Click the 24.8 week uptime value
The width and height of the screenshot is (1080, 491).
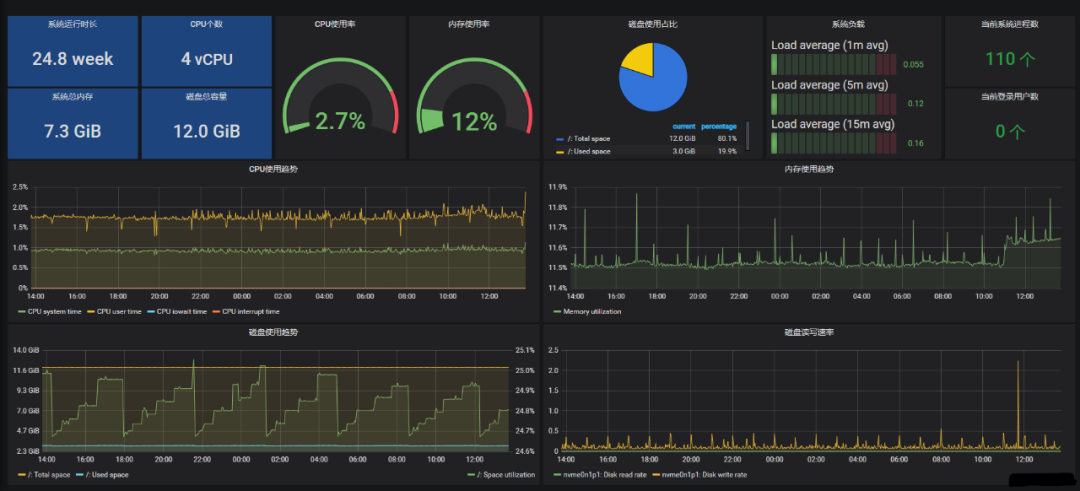click(72, 59)
